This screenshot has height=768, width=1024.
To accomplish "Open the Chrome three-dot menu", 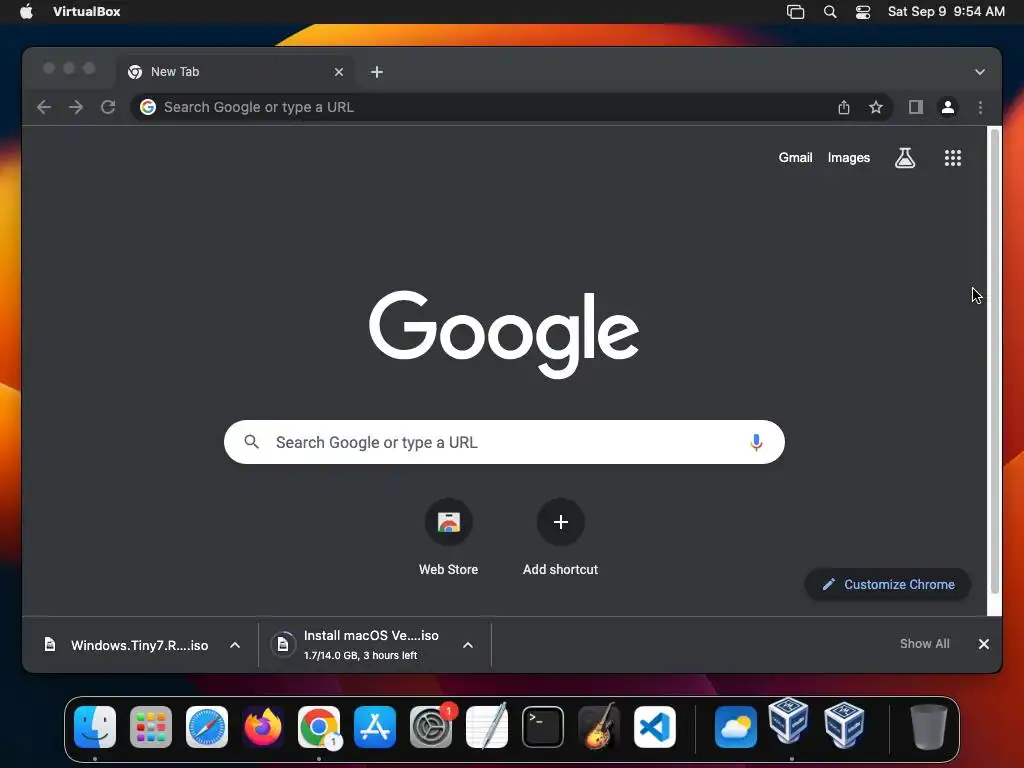I will (x=980, y=107).
